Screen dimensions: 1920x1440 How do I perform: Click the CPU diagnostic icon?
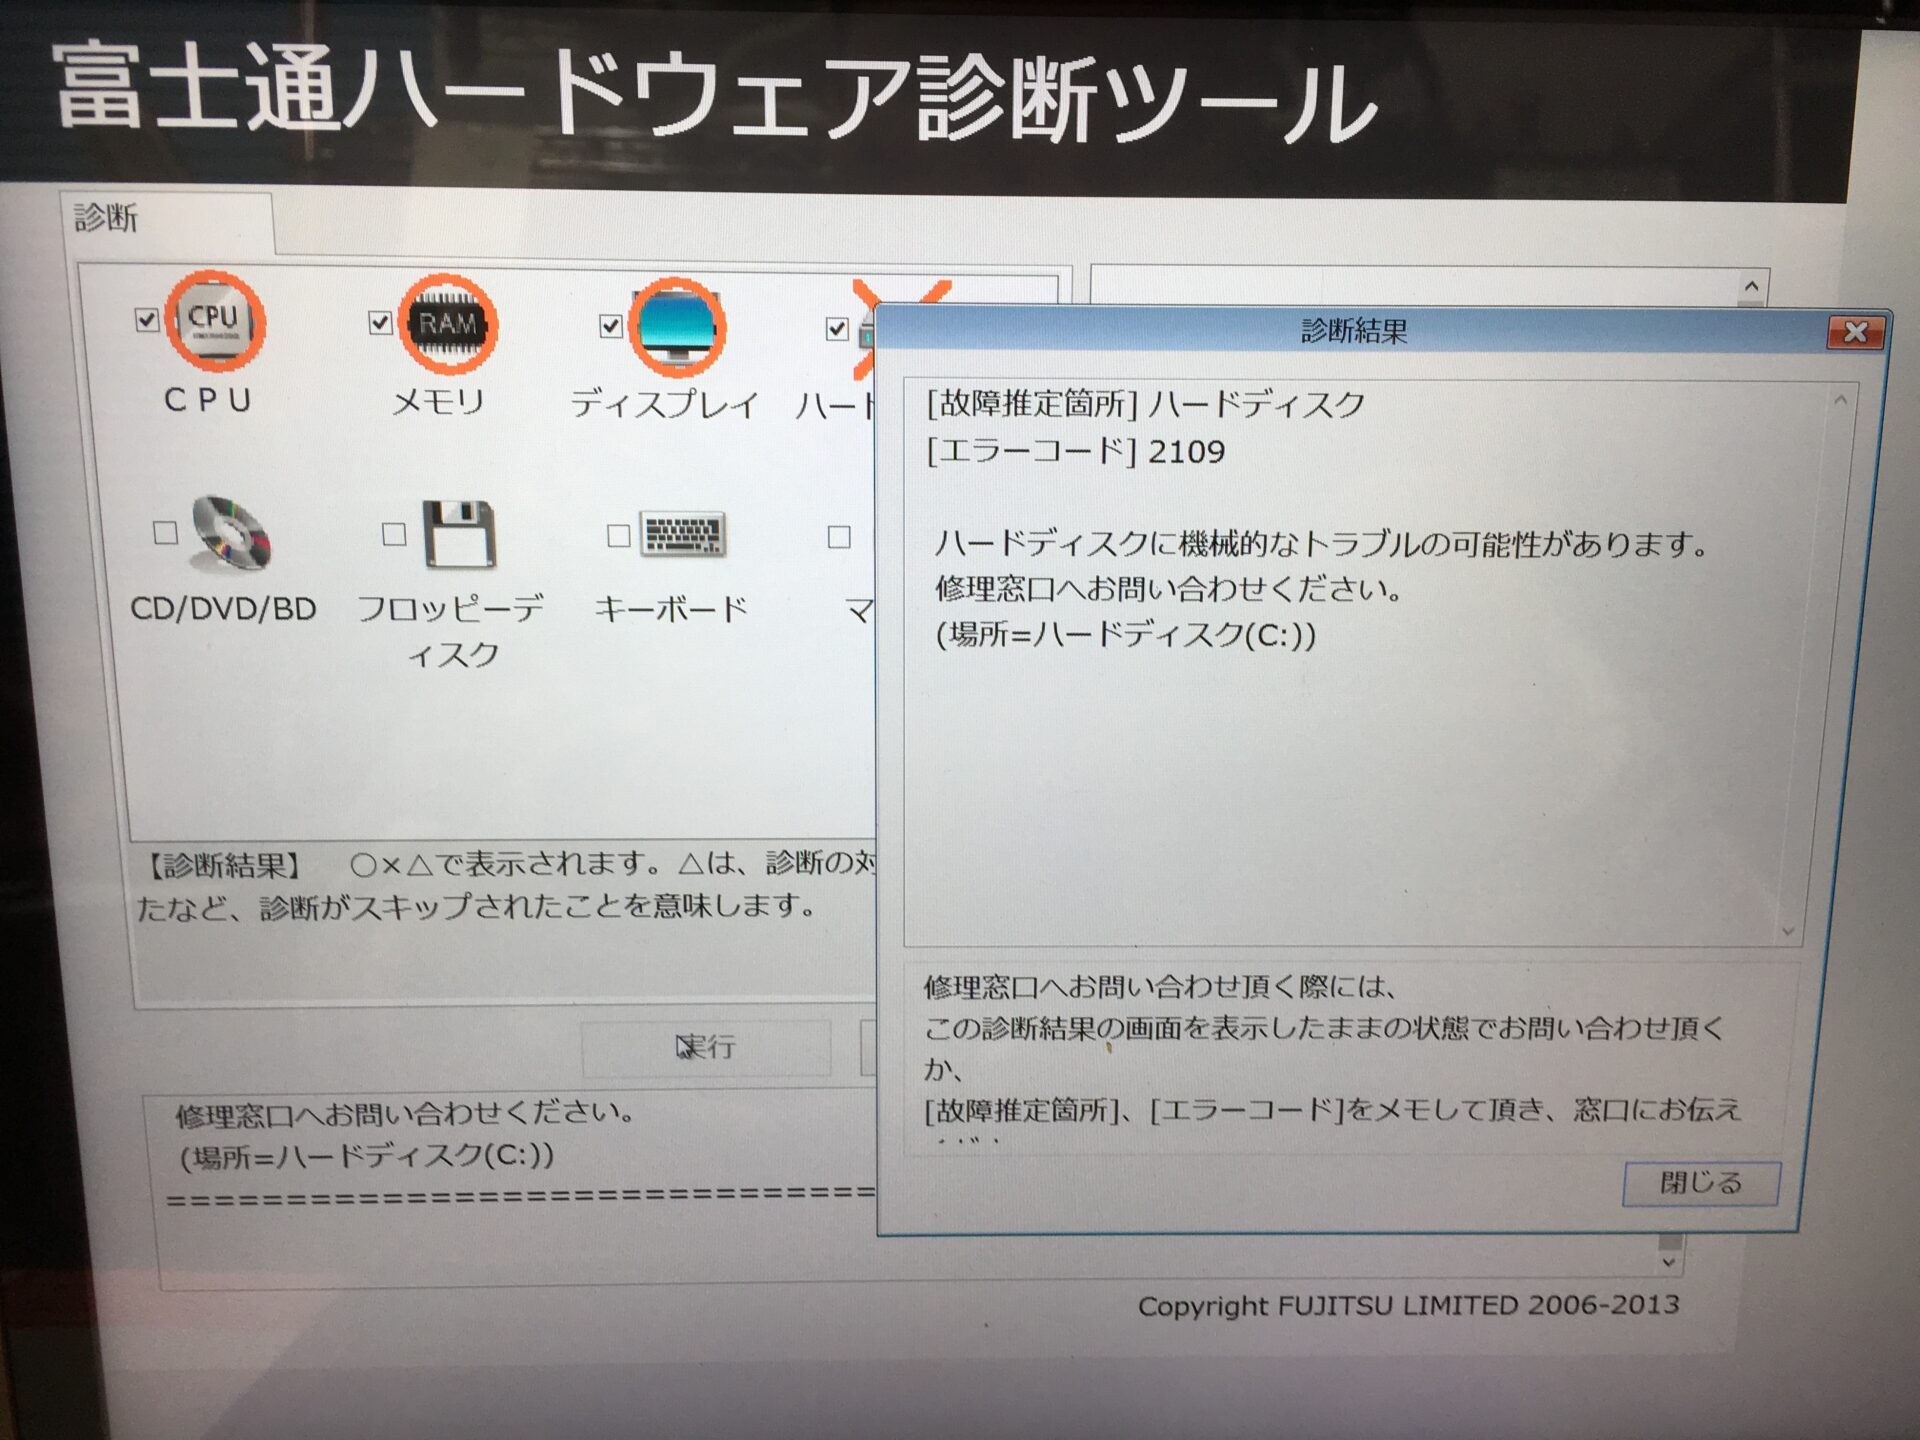(x=214, y=321)
